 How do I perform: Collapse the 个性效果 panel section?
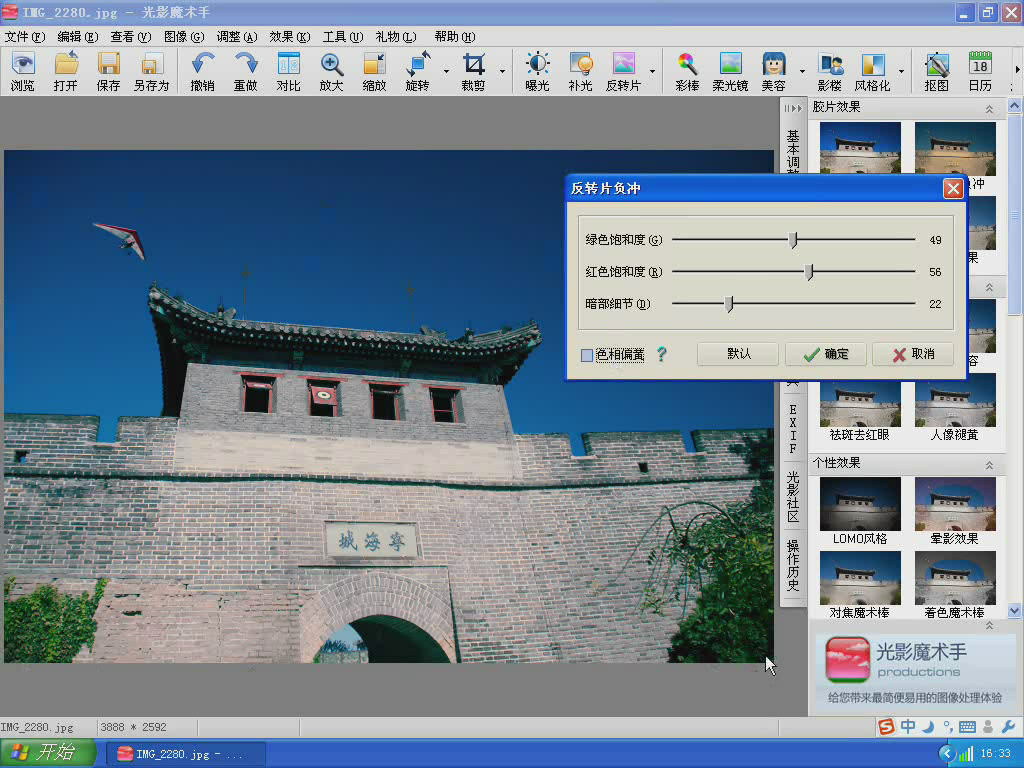coord(989,464)
